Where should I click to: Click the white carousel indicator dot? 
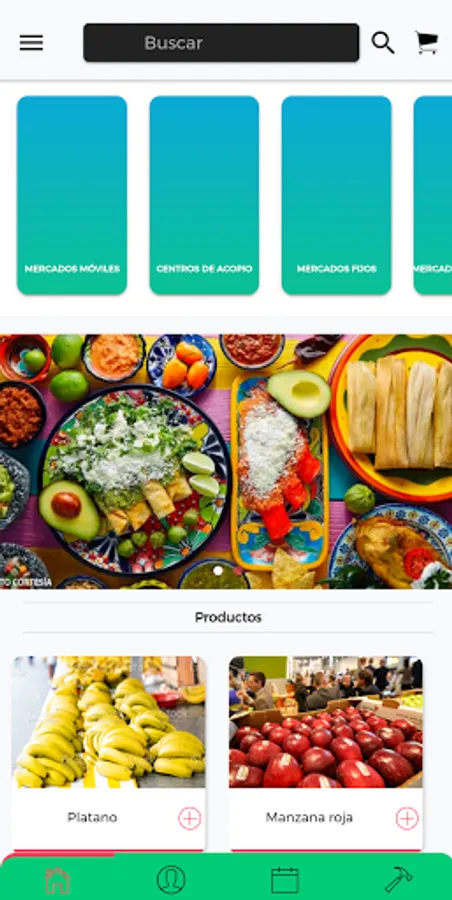tap(218, 571)
